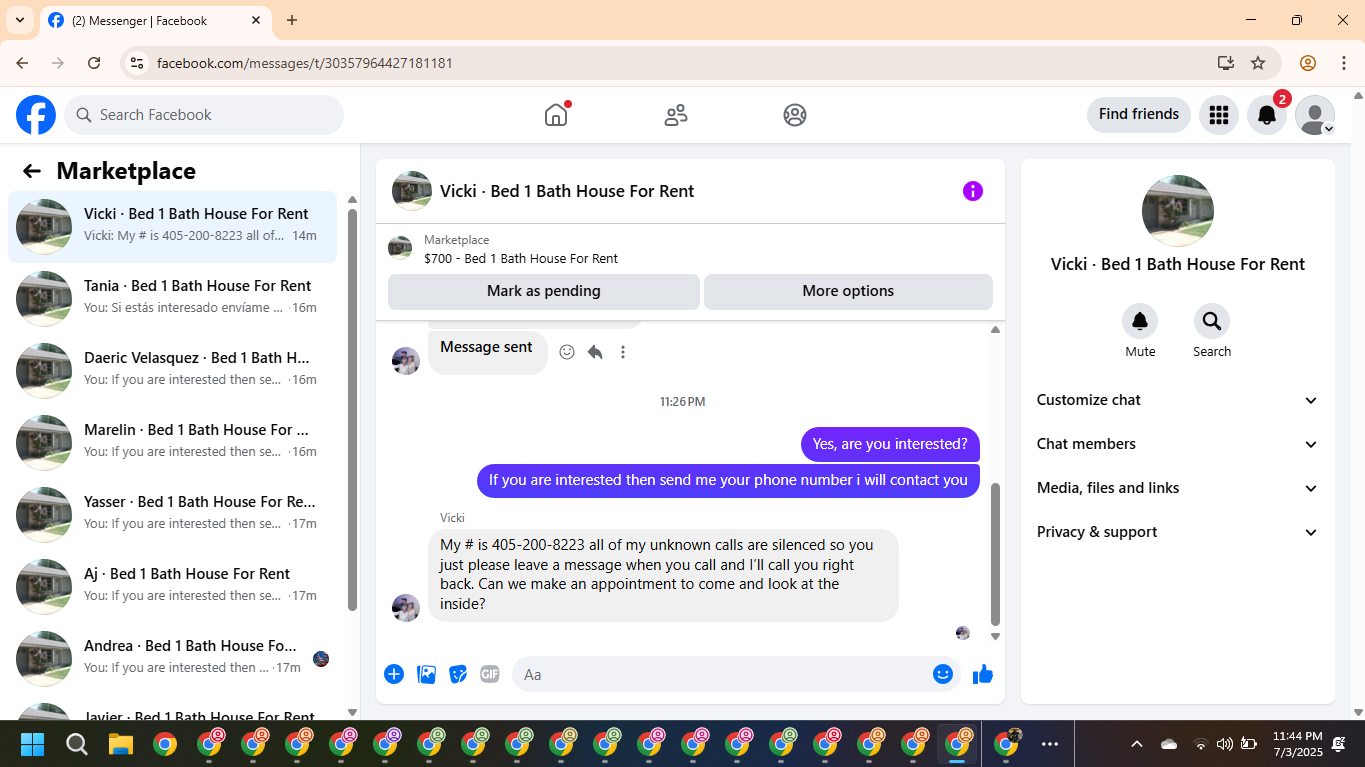Send a thumbs up like
The image size is (1365, 767).
pos(983,674)
